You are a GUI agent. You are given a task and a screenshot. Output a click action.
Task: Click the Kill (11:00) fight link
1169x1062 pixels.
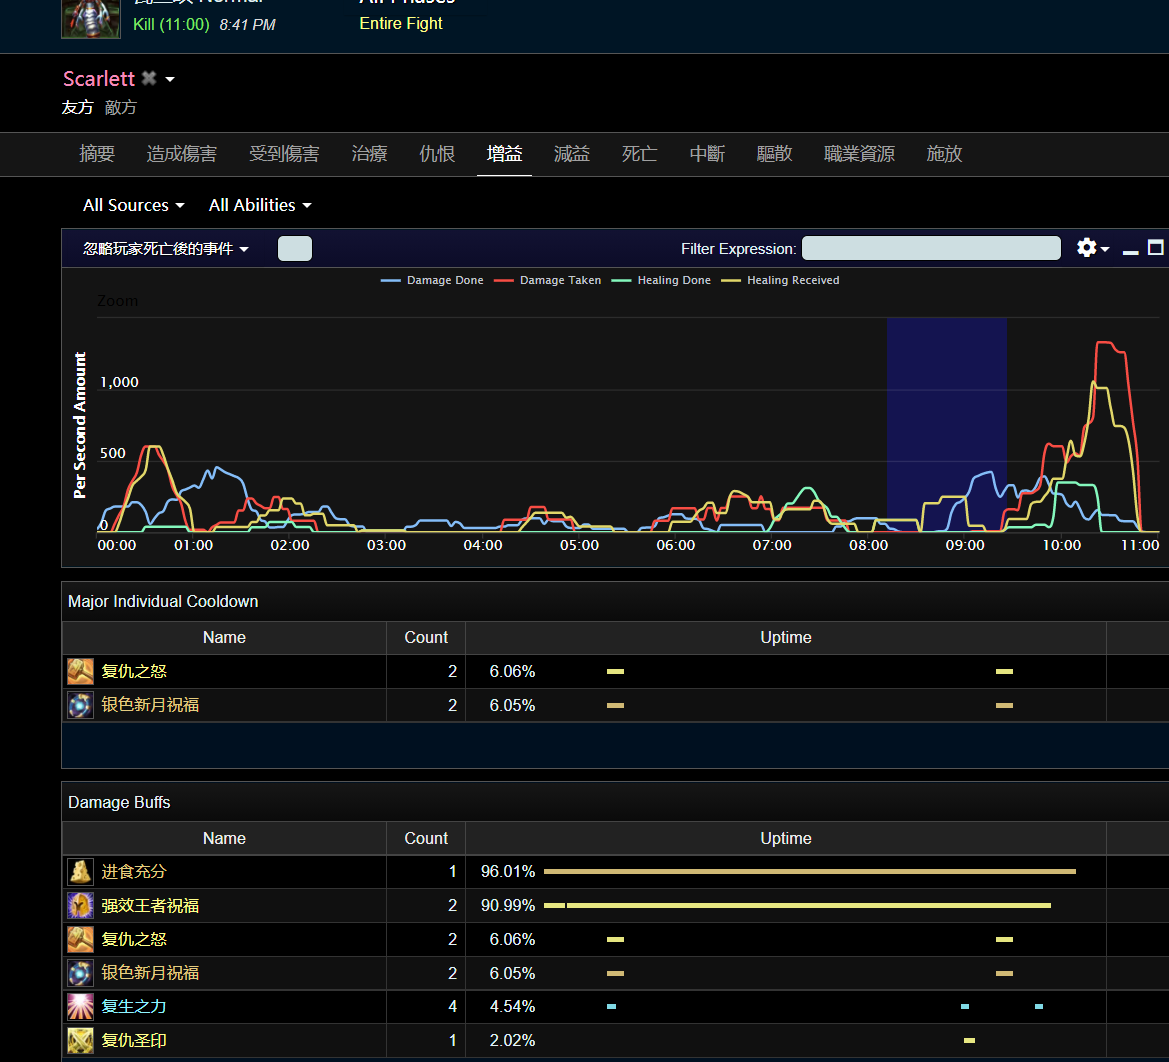coord(171,25)
